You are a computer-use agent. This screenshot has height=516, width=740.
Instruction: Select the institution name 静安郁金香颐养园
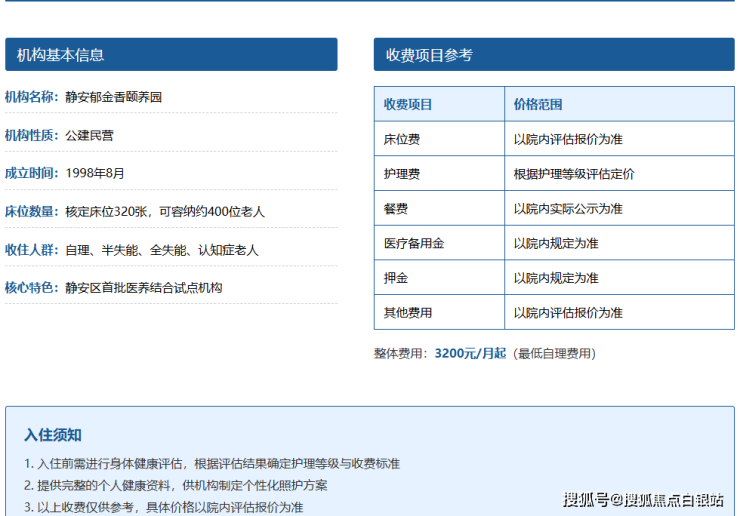tap(113, 97)
